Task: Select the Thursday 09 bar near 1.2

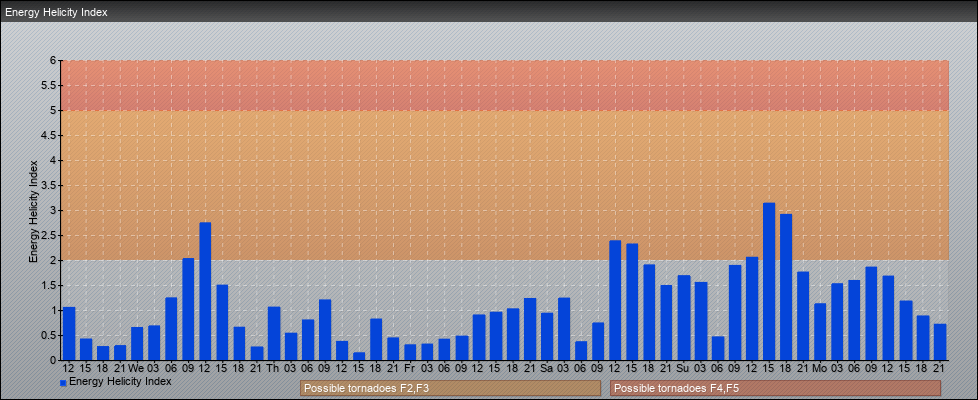Action: 325,330
